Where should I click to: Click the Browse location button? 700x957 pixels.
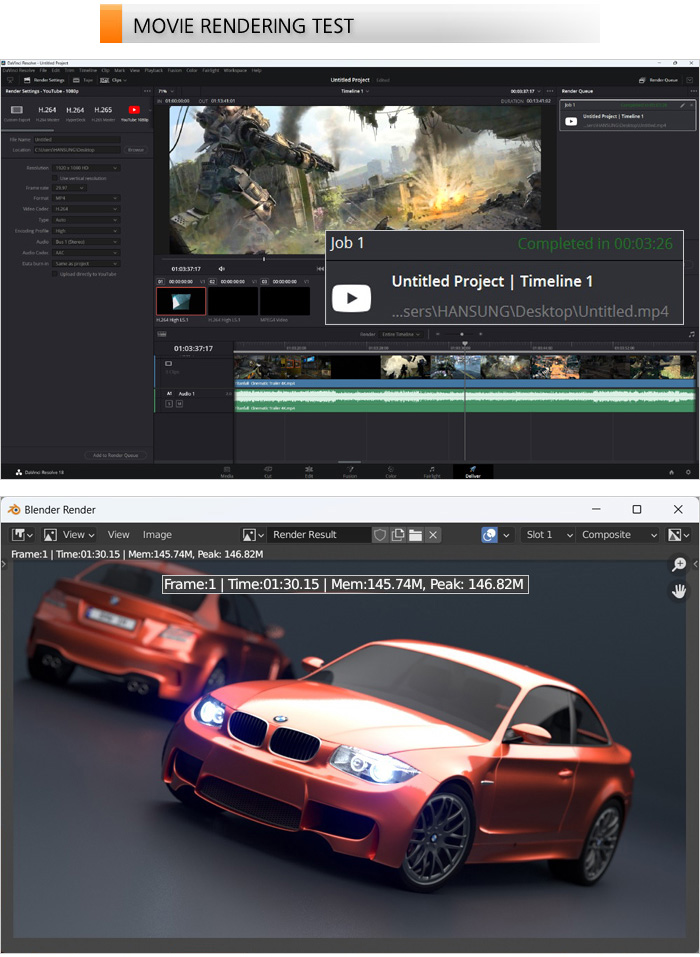pos(135,150)
